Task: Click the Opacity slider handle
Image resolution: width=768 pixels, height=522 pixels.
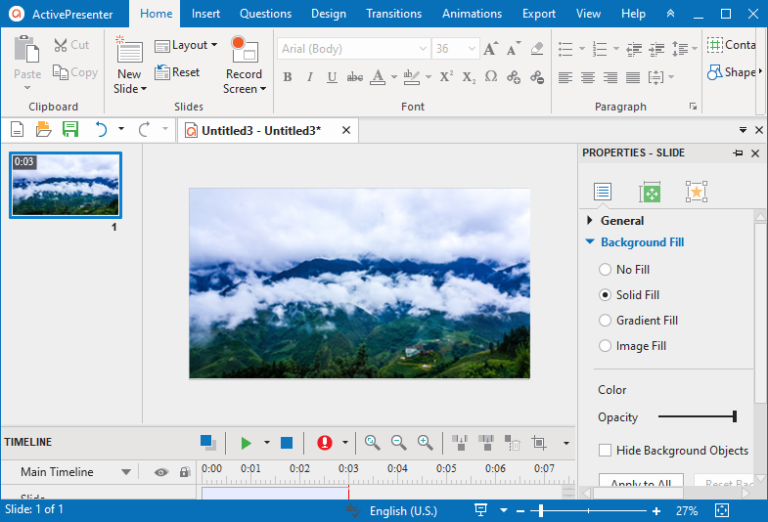Action: pos(734,417)
